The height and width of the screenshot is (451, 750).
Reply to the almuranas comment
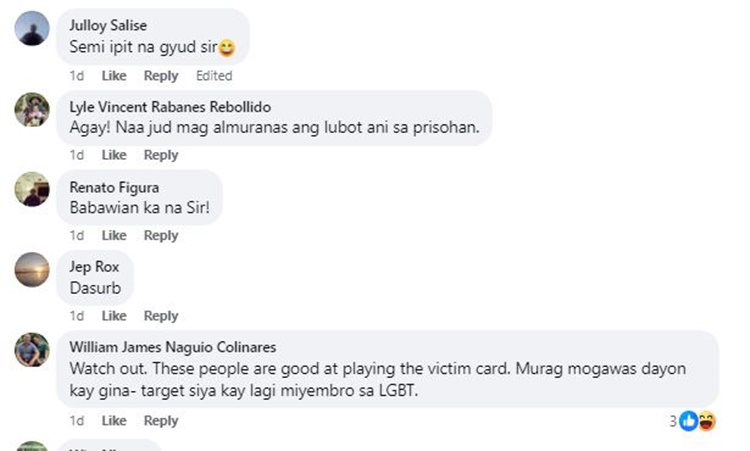pyautogui.click(x=161, y=155)
